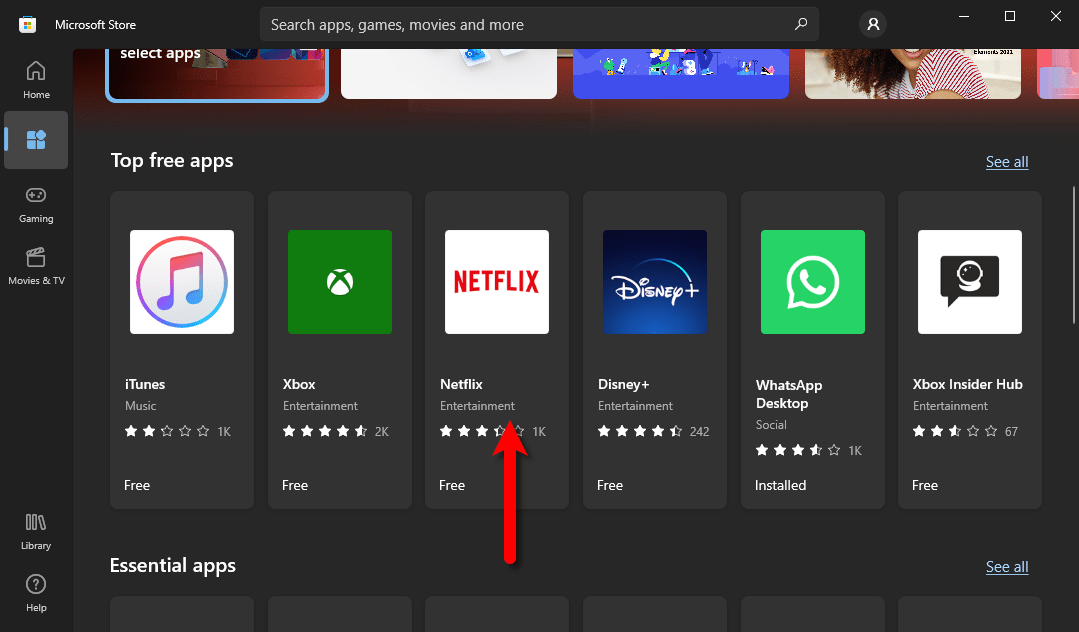Click WhatsApp Desktop star rating
Viewport: 1079px width, 632px height.
[x=798, y=450]
